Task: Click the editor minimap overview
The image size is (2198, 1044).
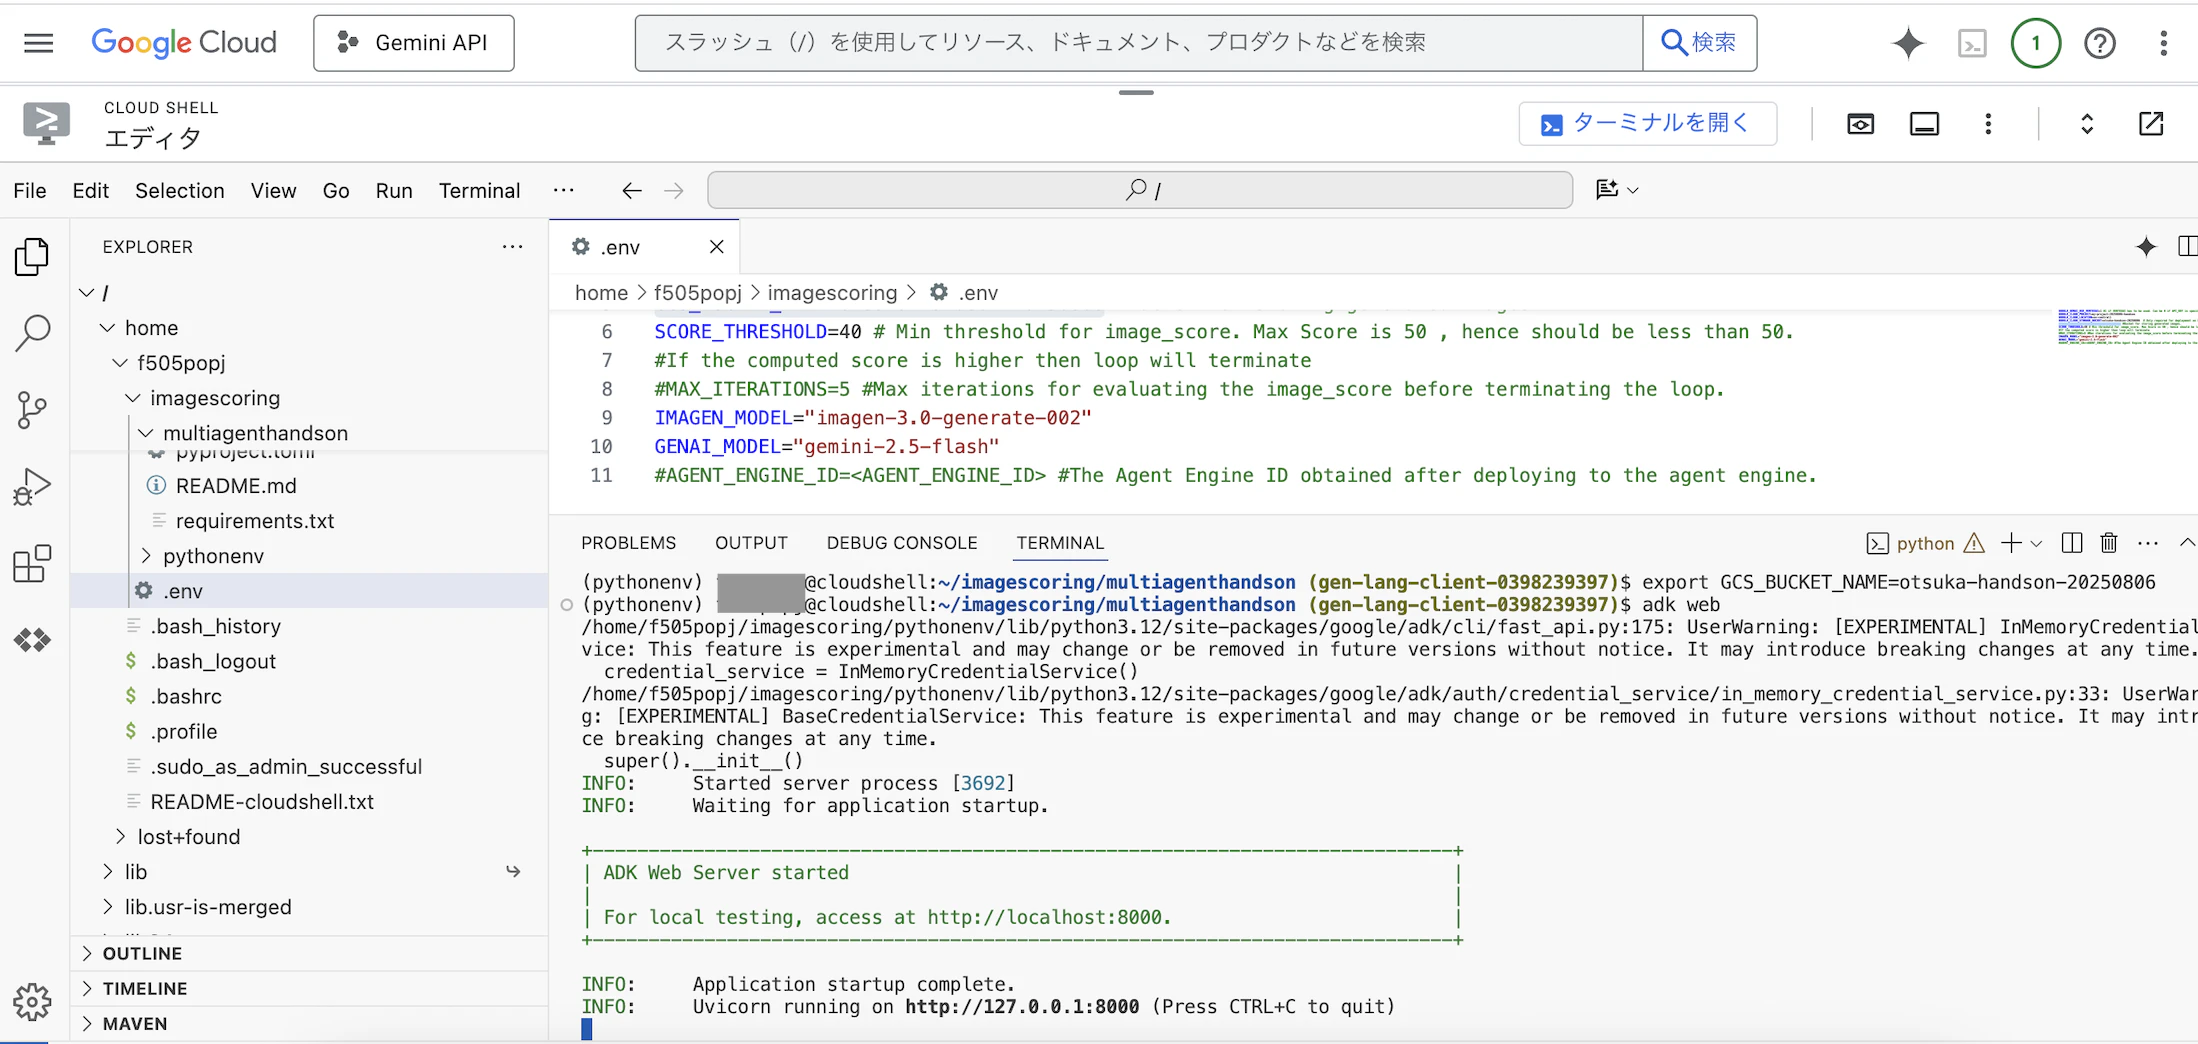Action: point(2127,327)
